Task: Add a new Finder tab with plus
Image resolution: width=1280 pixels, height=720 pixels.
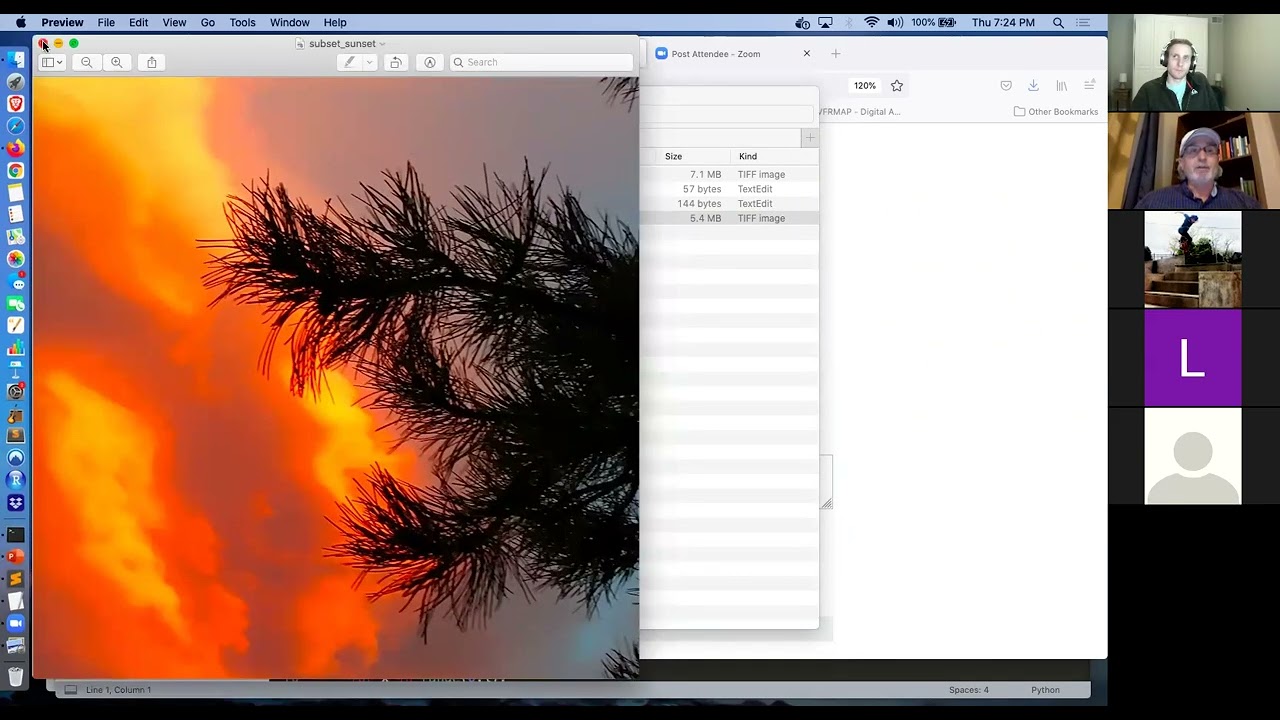Action: point(810,137)
